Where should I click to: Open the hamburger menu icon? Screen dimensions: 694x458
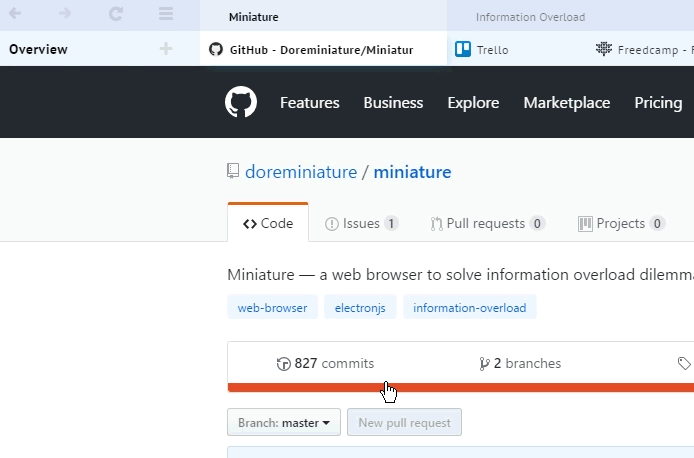pyautogui.click(x=166, y=14)
